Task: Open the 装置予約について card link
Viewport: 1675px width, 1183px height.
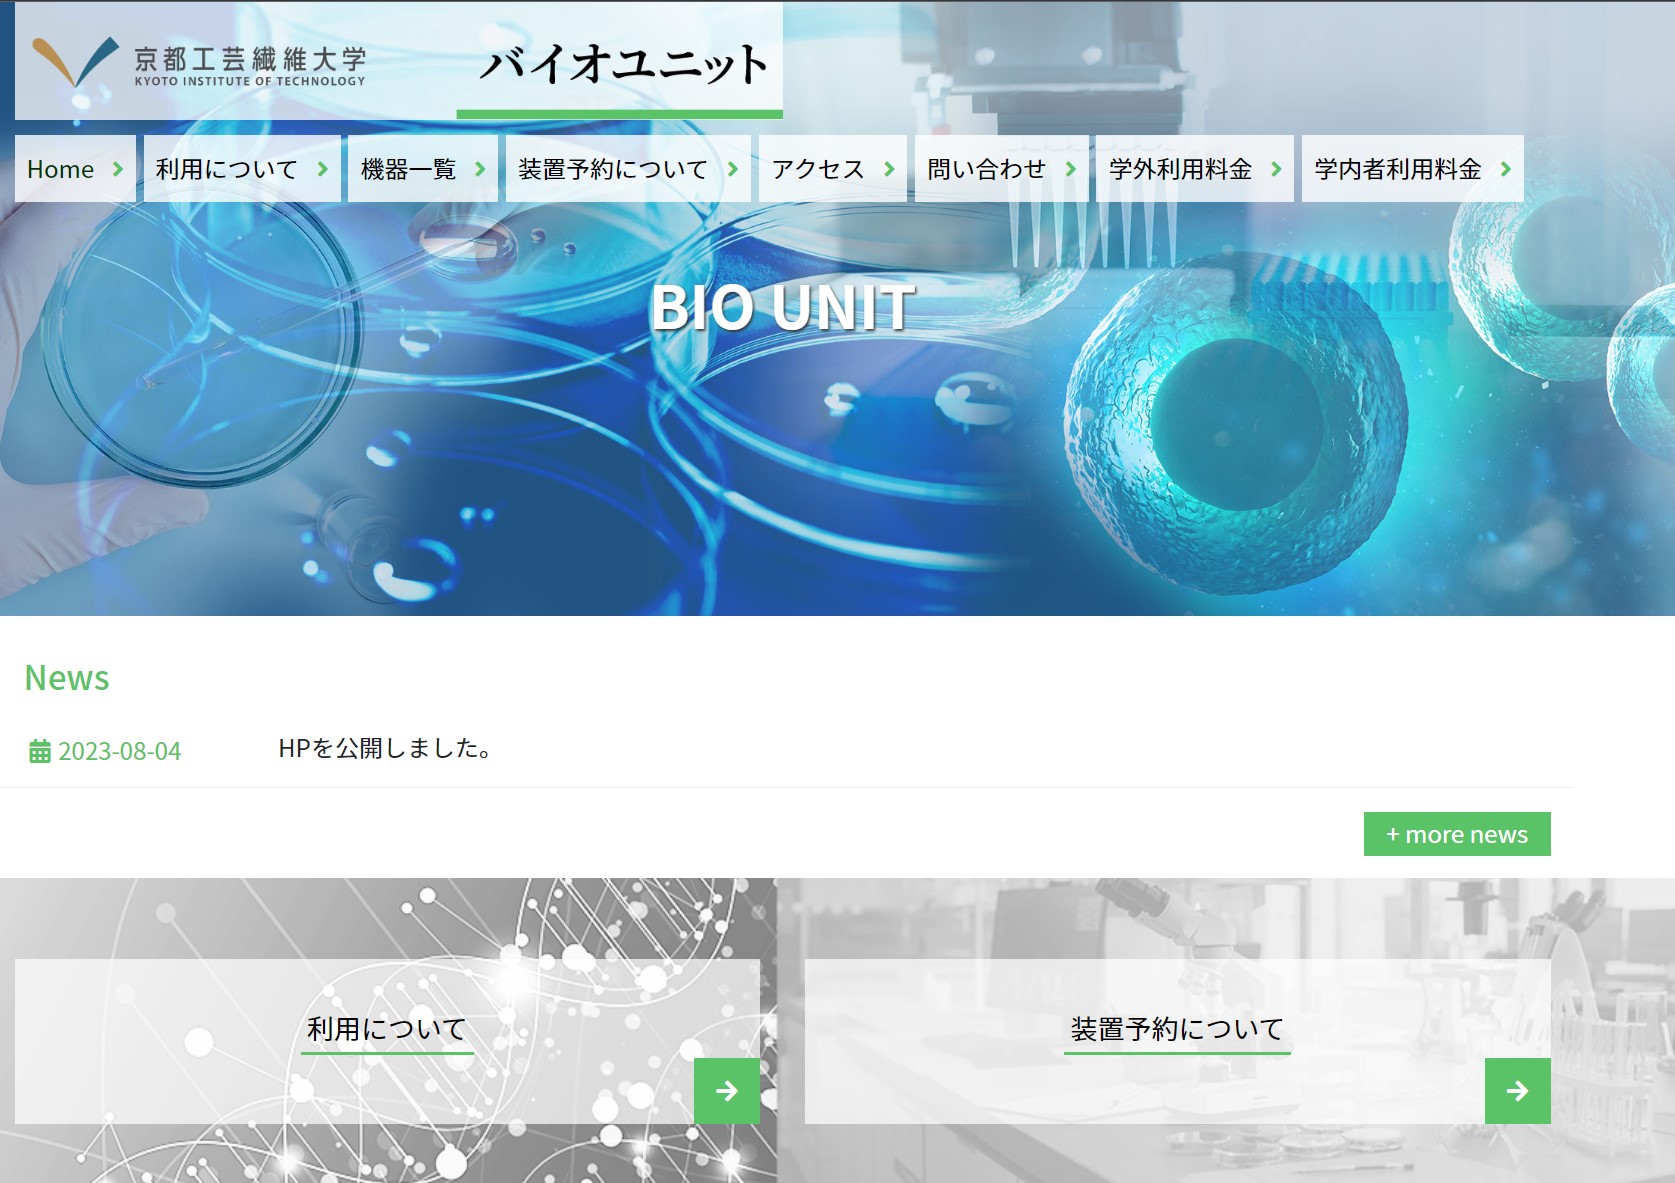Action: (1178, 1041)
